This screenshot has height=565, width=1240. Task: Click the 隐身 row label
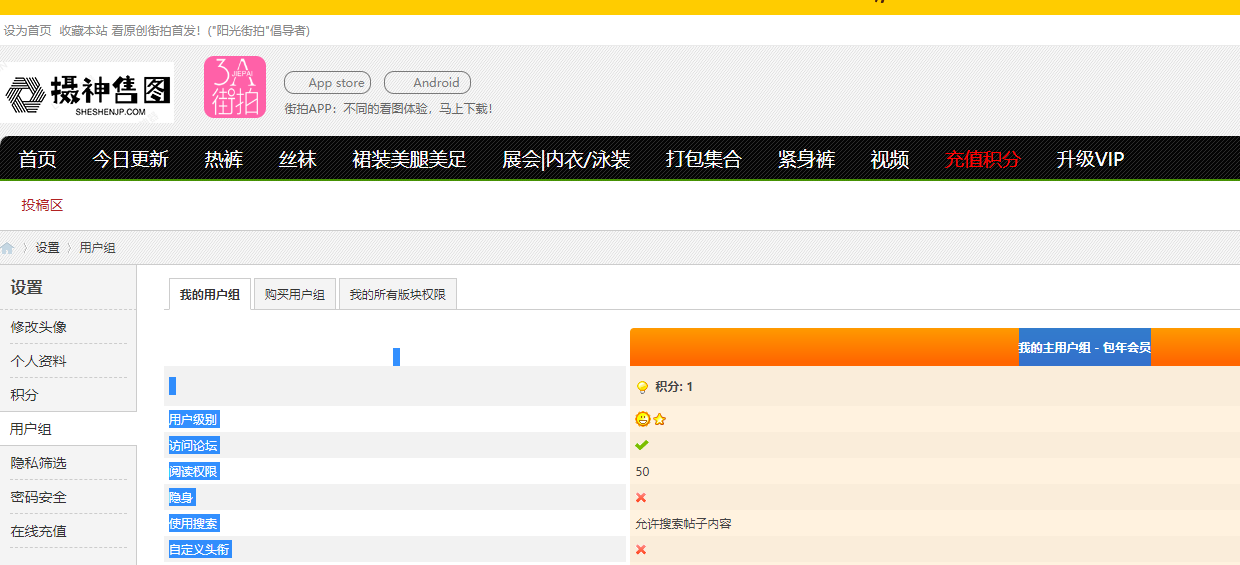tap(181, 497)
